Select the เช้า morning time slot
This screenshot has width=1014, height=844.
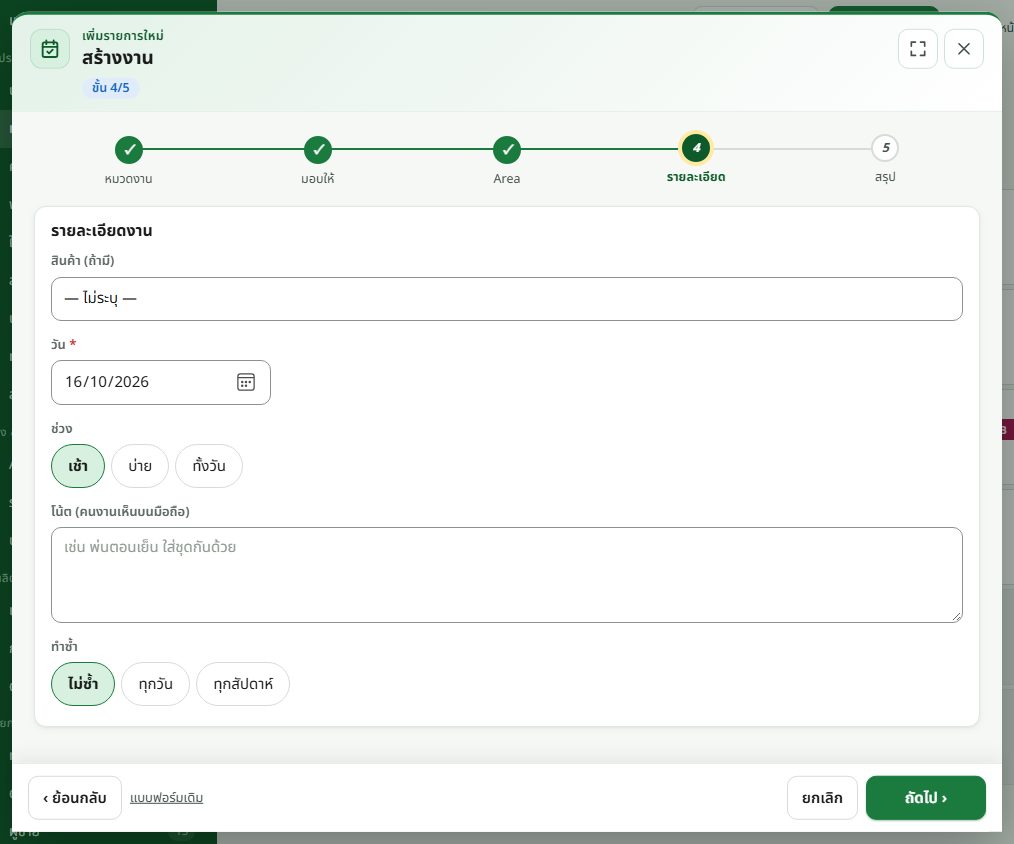point(78,466)
